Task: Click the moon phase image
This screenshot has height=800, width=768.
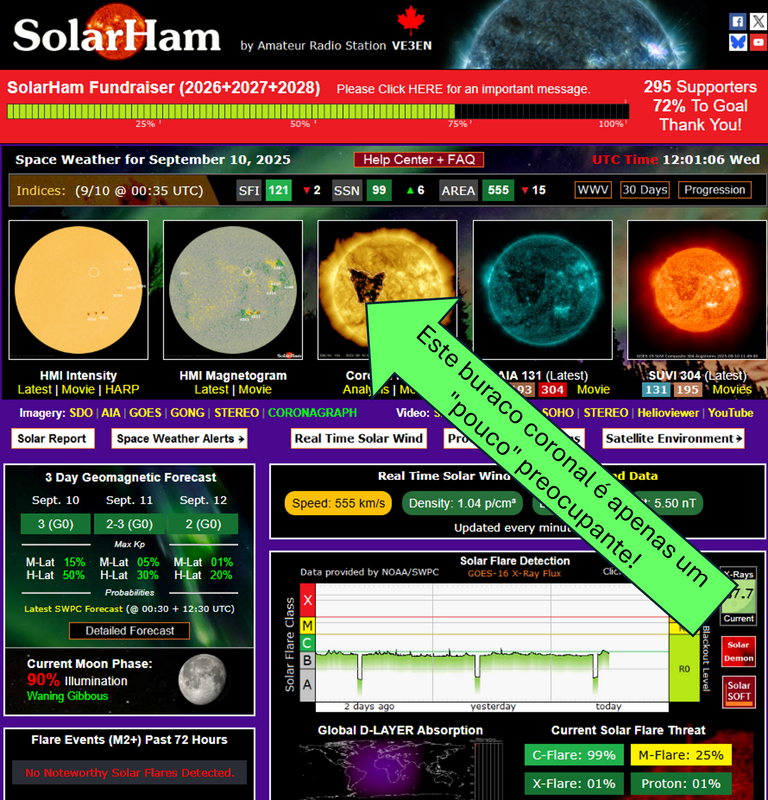Action: [203, 680]
